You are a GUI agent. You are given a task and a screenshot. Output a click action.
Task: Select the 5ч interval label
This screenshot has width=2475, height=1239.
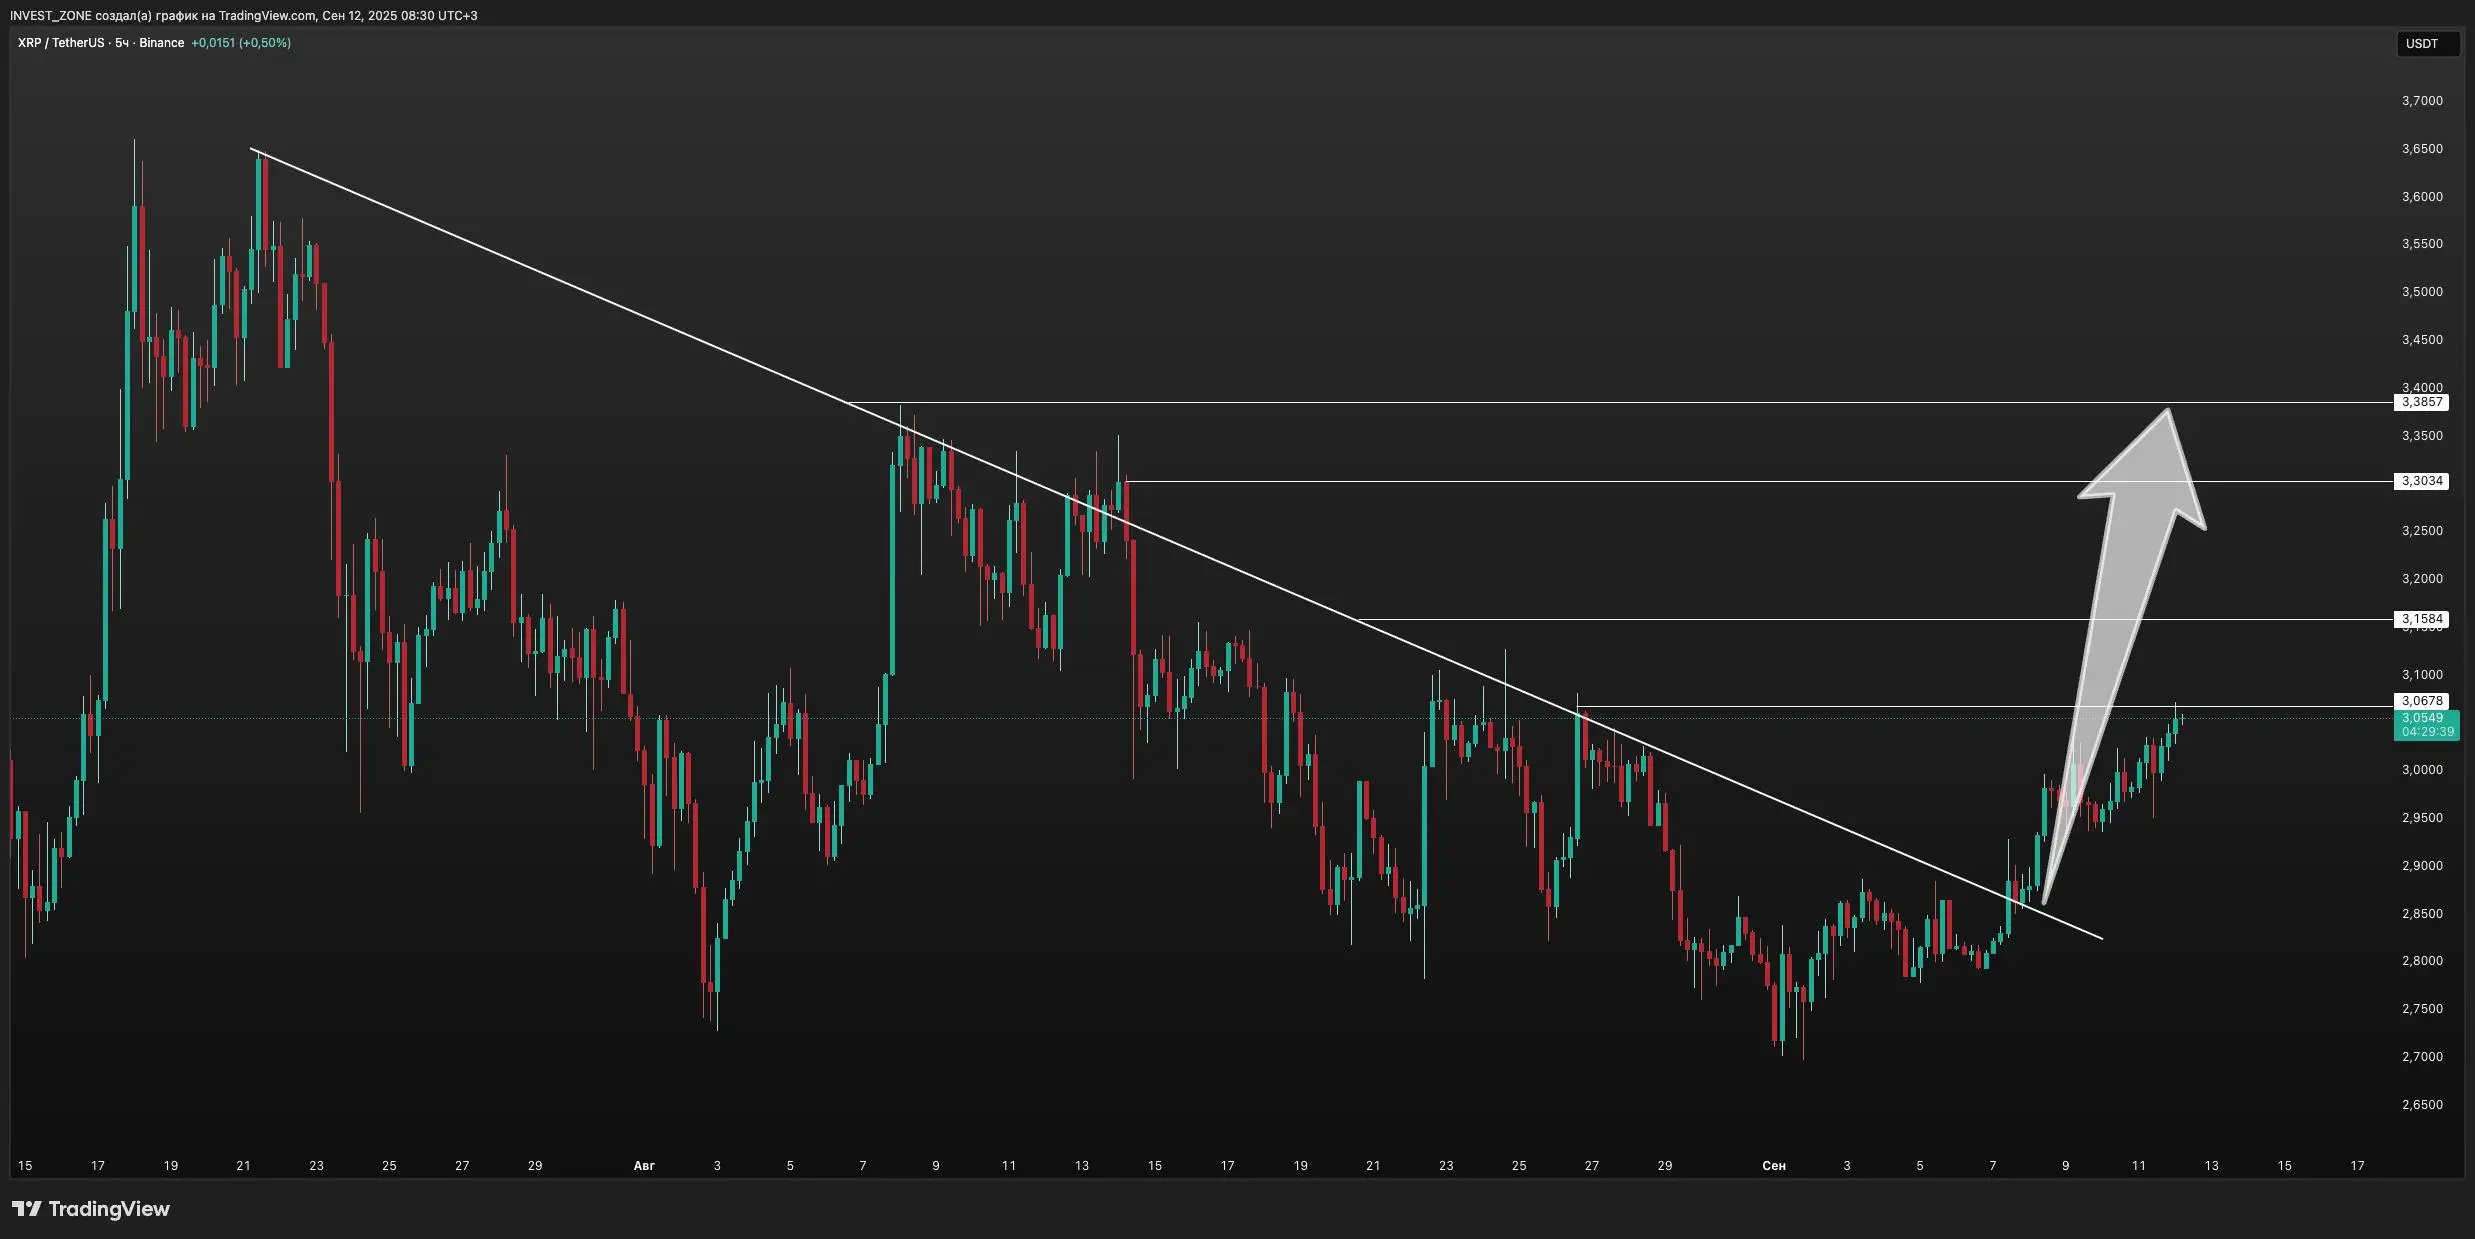(122, 43)
